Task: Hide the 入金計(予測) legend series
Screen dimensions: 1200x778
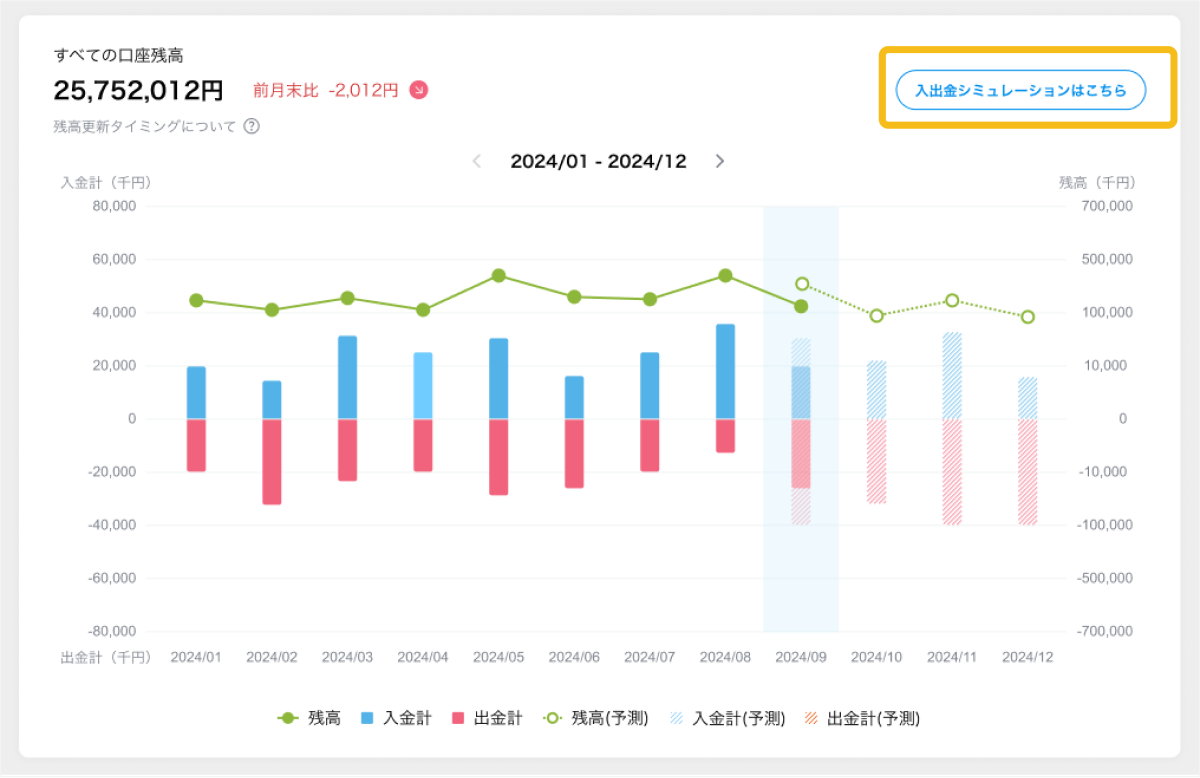Action: [727, 718]
